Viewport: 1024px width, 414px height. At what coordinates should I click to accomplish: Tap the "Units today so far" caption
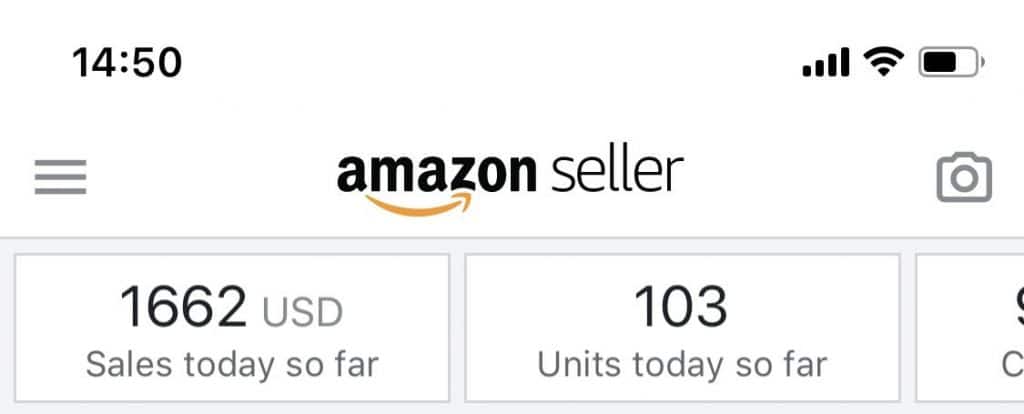[x=682, y=364]
